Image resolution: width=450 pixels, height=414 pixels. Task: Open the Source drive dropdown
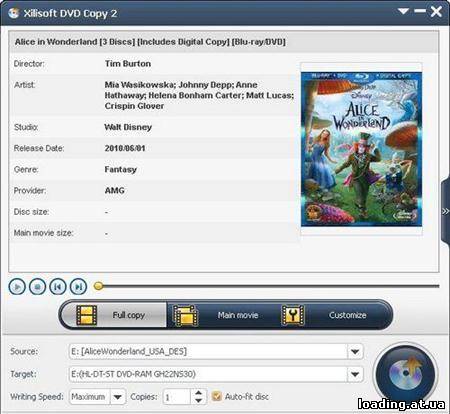coord(355,351)
